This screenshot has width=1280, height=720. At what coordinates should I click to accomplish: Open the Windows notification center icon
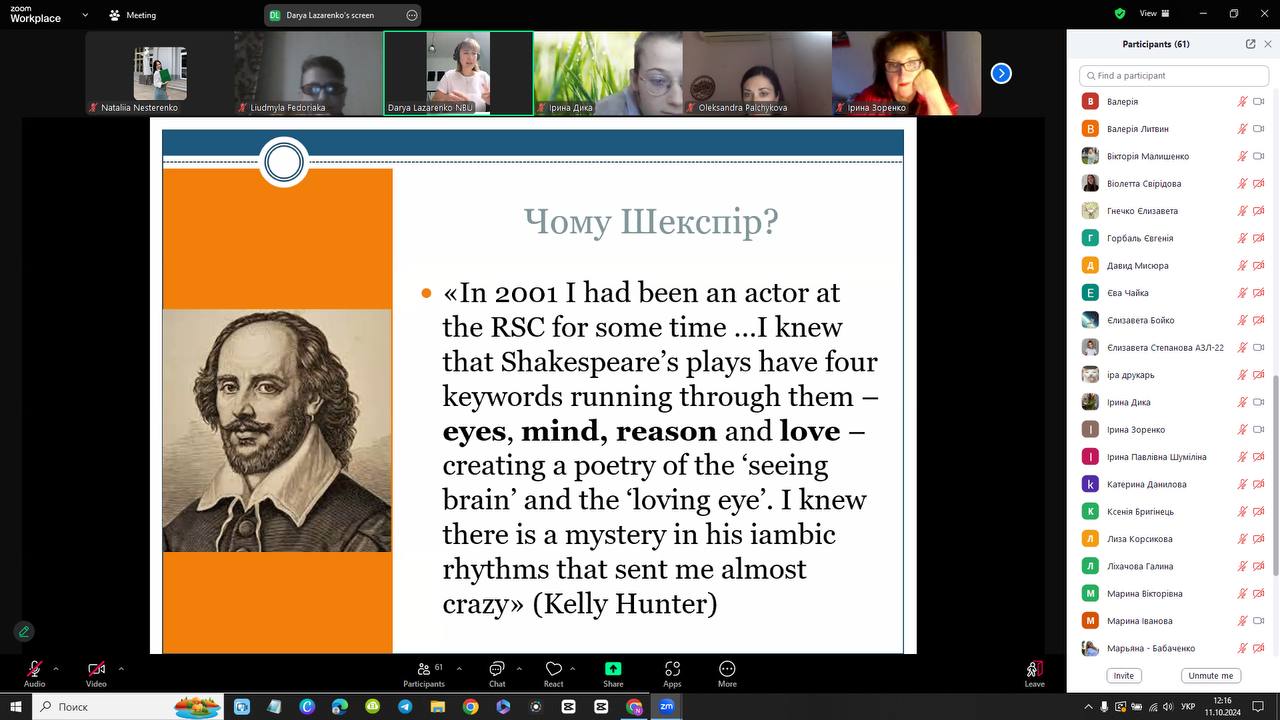click(x=1259, y=707)
